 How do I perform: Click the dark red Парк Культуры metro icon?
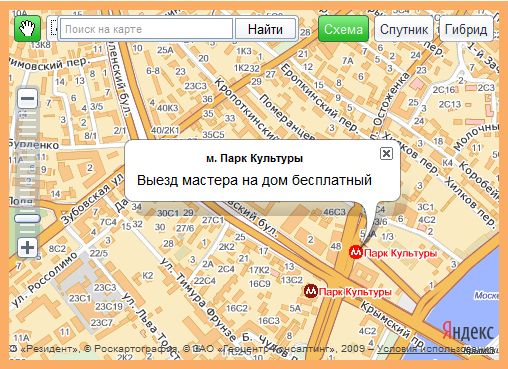[x=311, y=291]
